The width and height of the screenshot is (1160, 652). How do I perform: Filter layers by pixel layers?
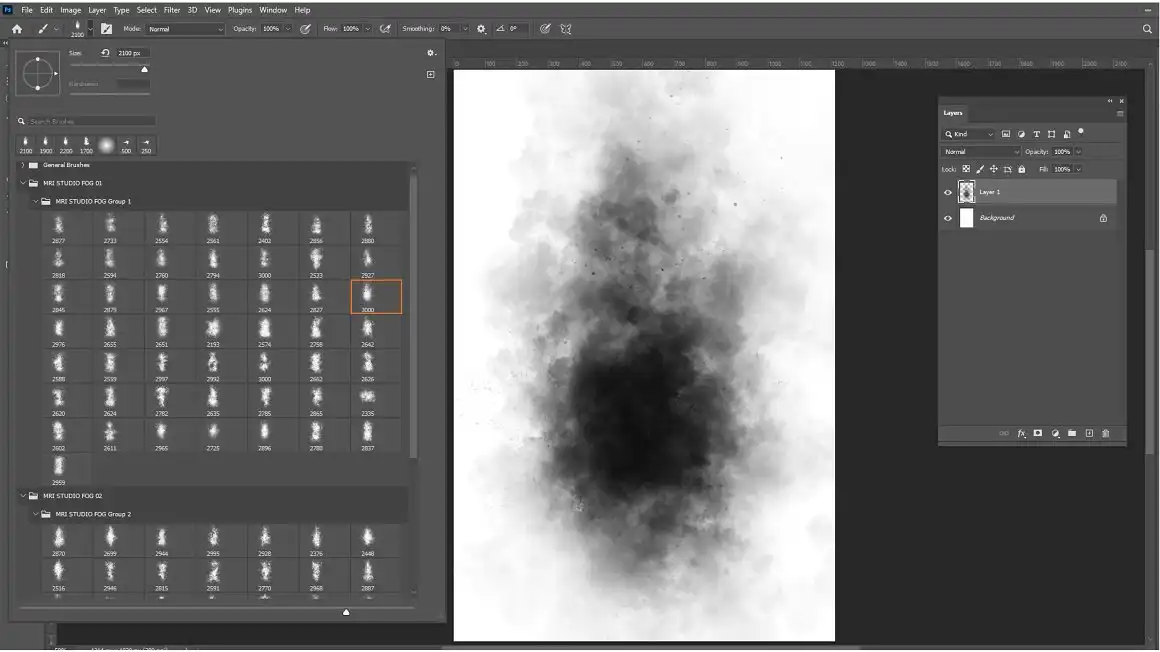(1006, 134)
